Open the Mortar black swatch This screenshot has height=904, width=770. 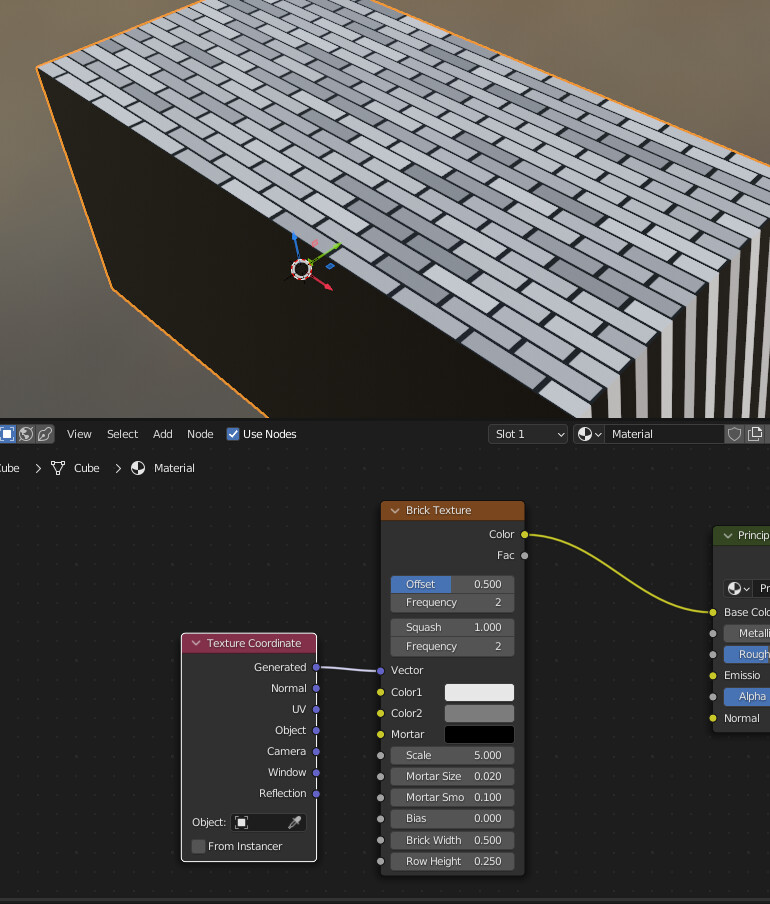coord(479,734)
